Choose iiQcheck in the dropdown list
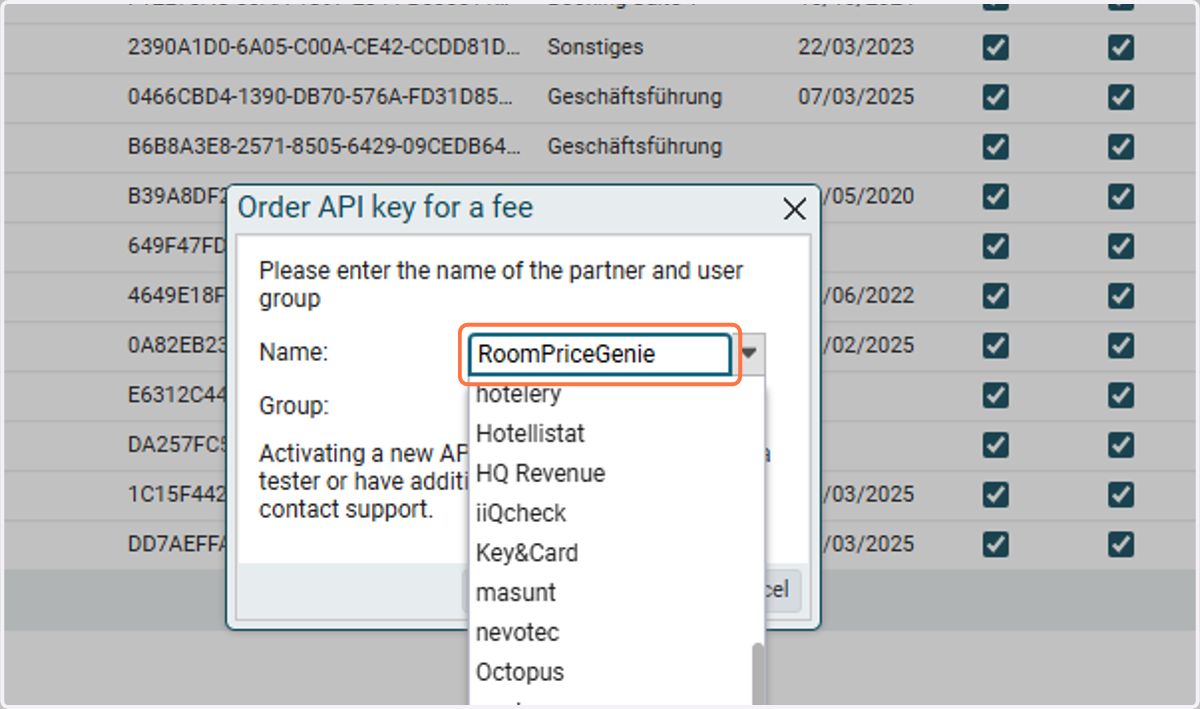 pos(521,513)
